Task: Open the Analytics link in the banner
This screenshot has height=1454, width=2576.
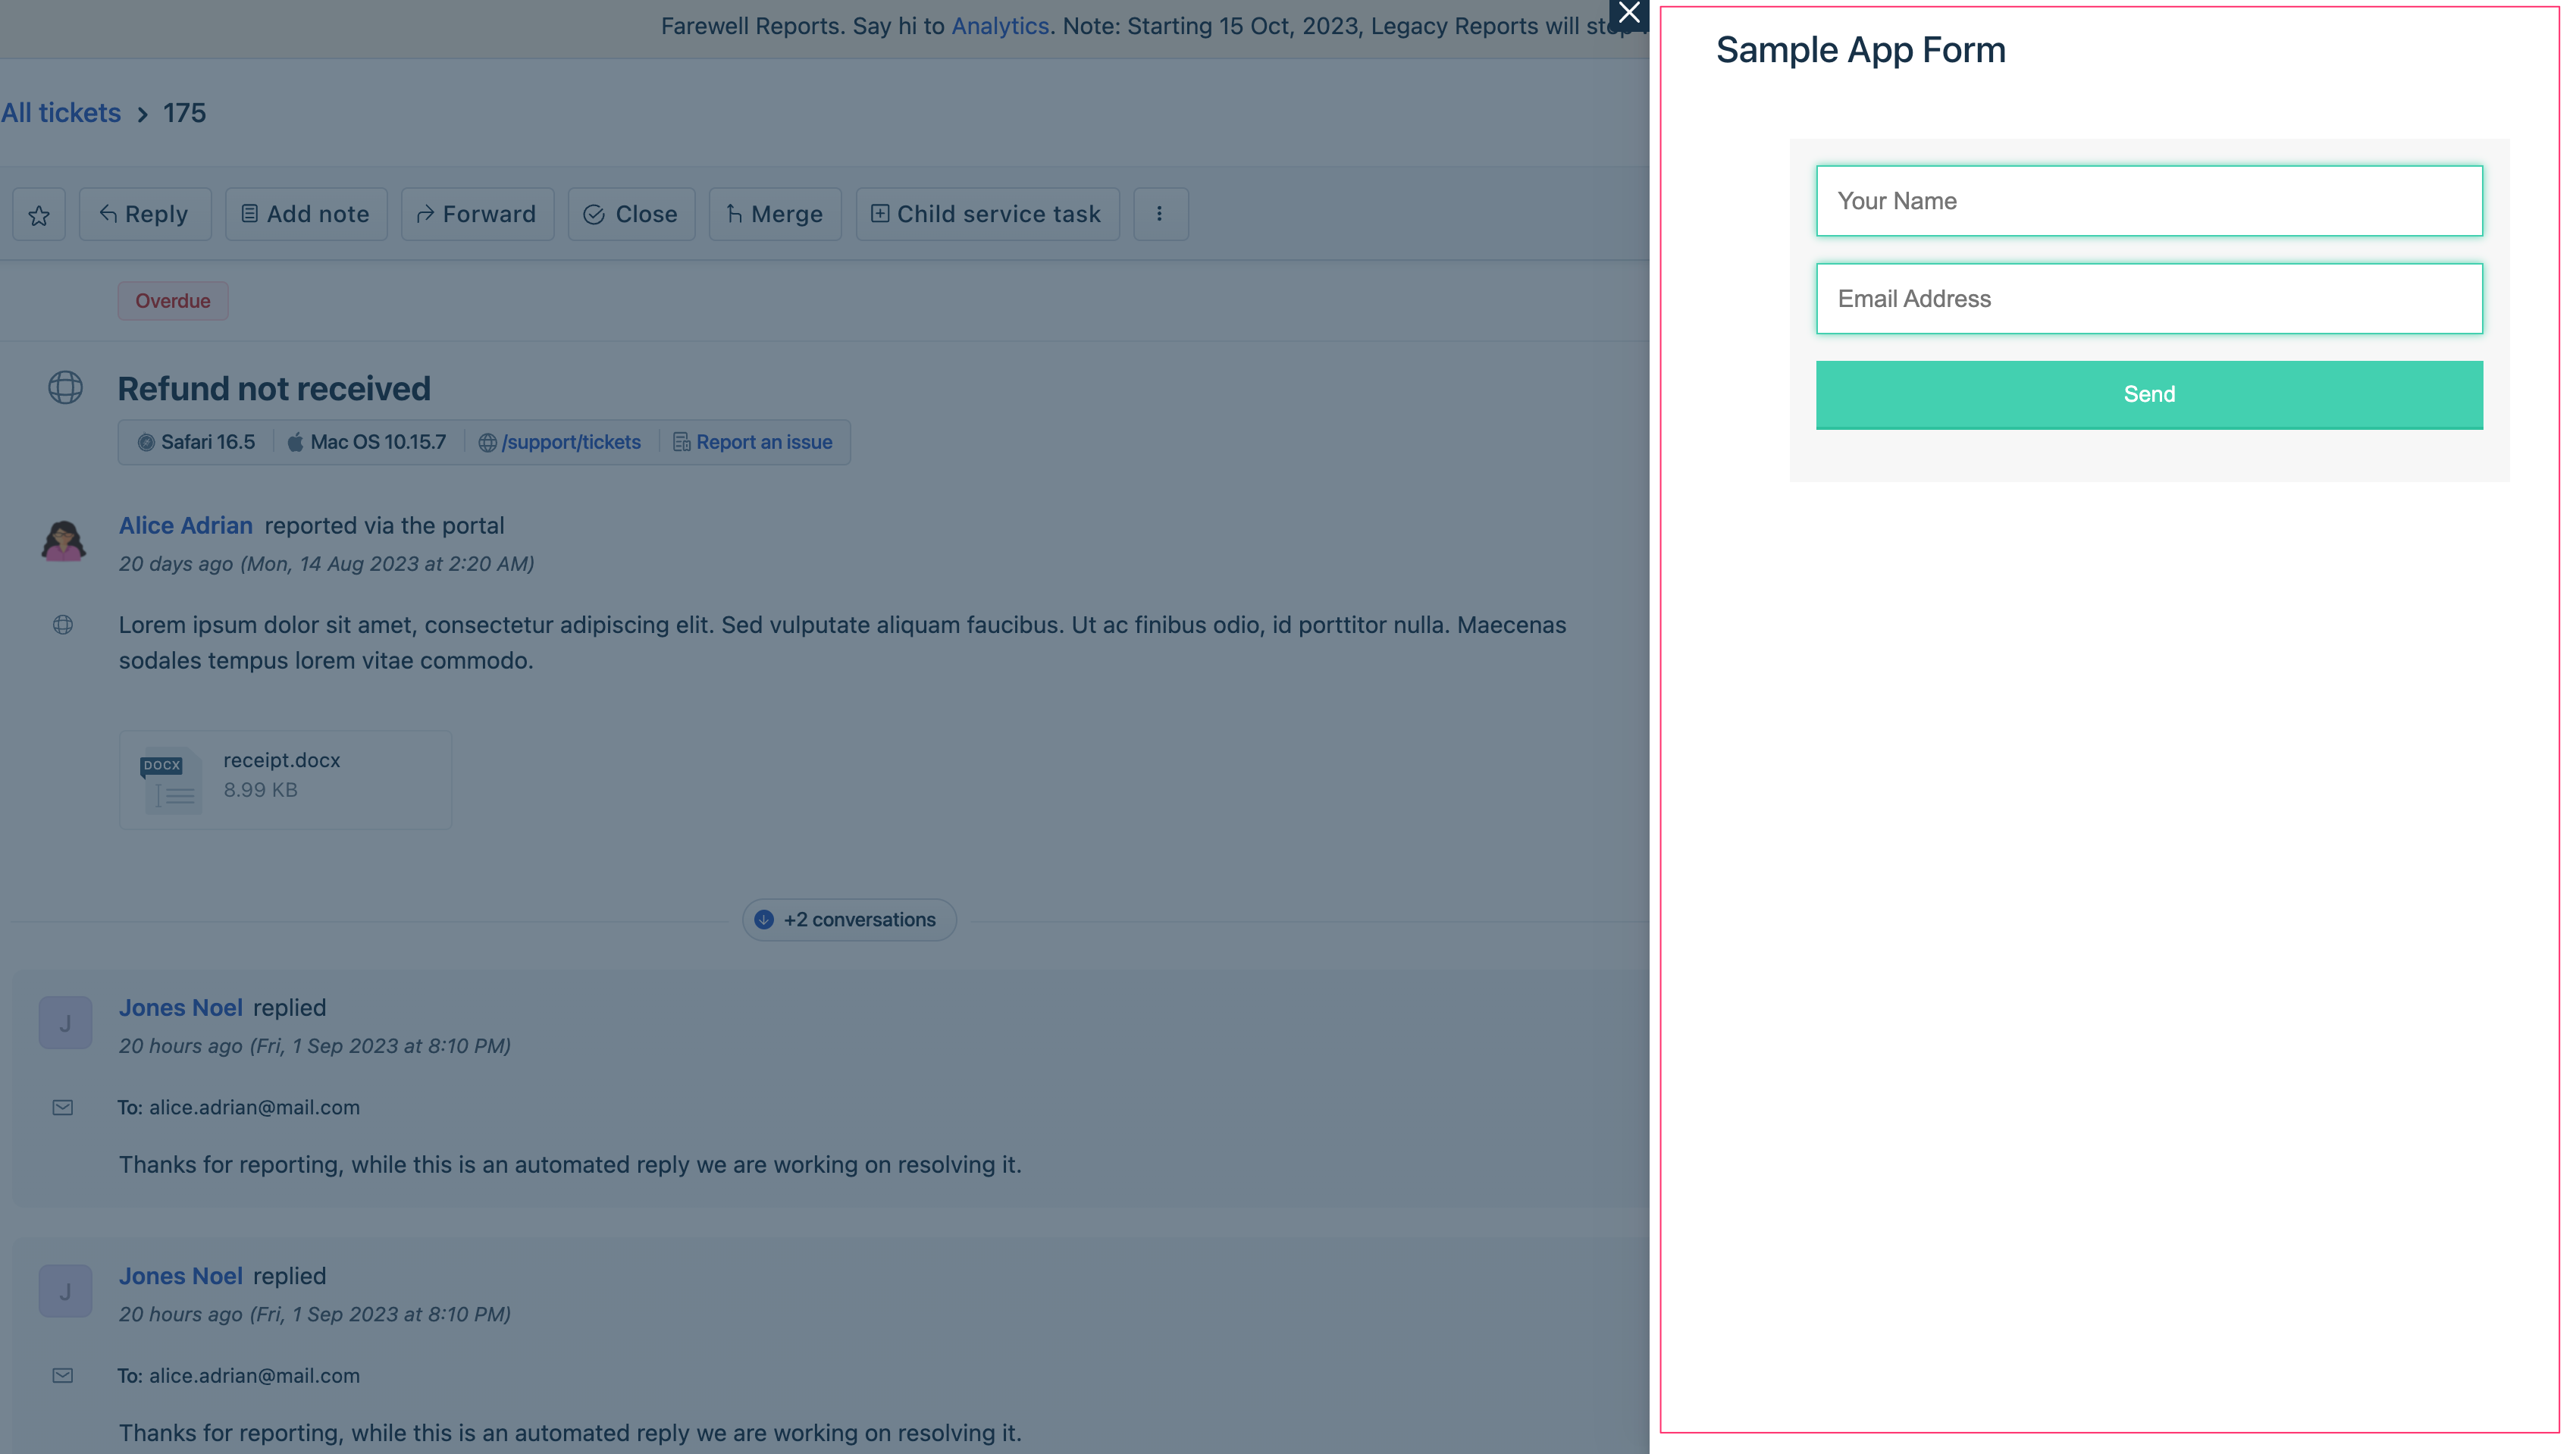Action: pos(1000,26)
